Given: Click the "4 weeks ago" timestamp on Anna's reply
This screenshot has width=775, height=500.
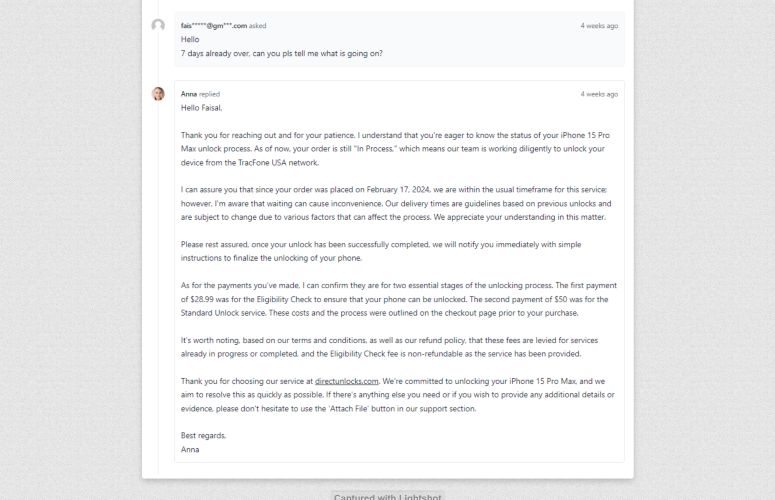Looking at the screenshot, I should pyautogui.click(x=599, y=94).
